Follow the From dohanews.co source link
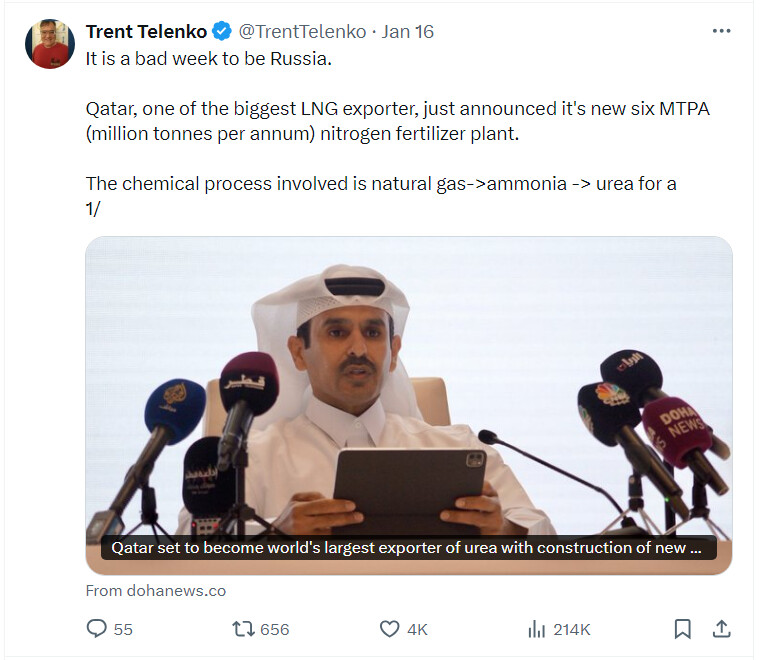 pos(156,590)
